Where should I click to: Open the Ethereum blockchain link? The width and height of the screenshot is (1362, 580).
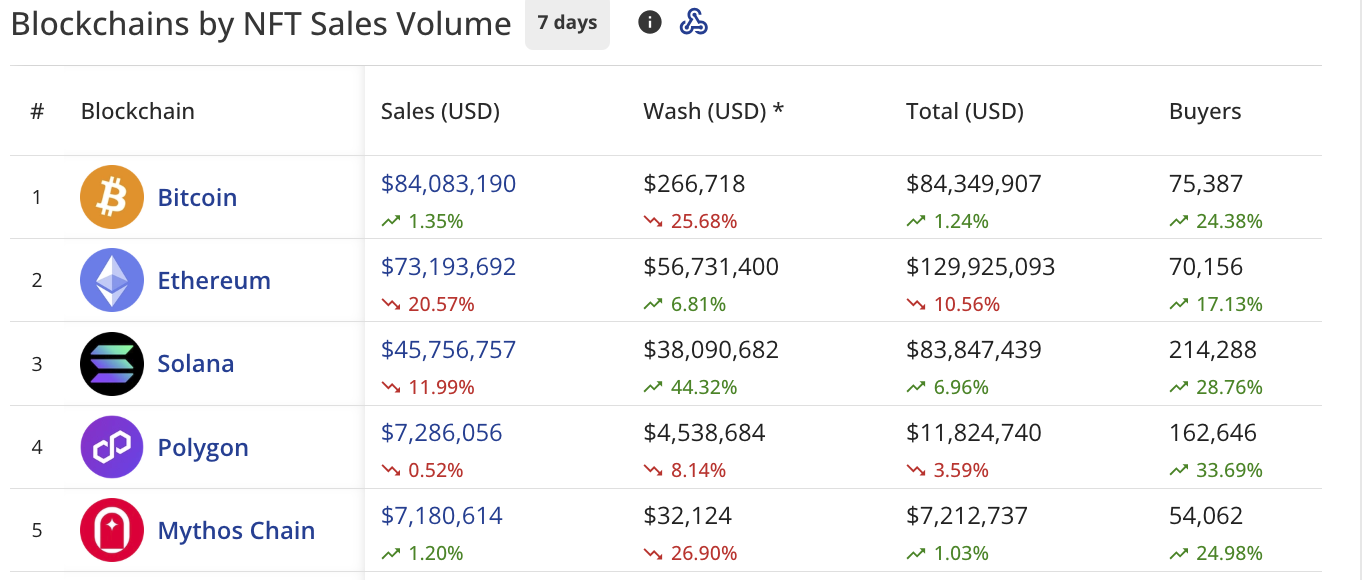214,280
